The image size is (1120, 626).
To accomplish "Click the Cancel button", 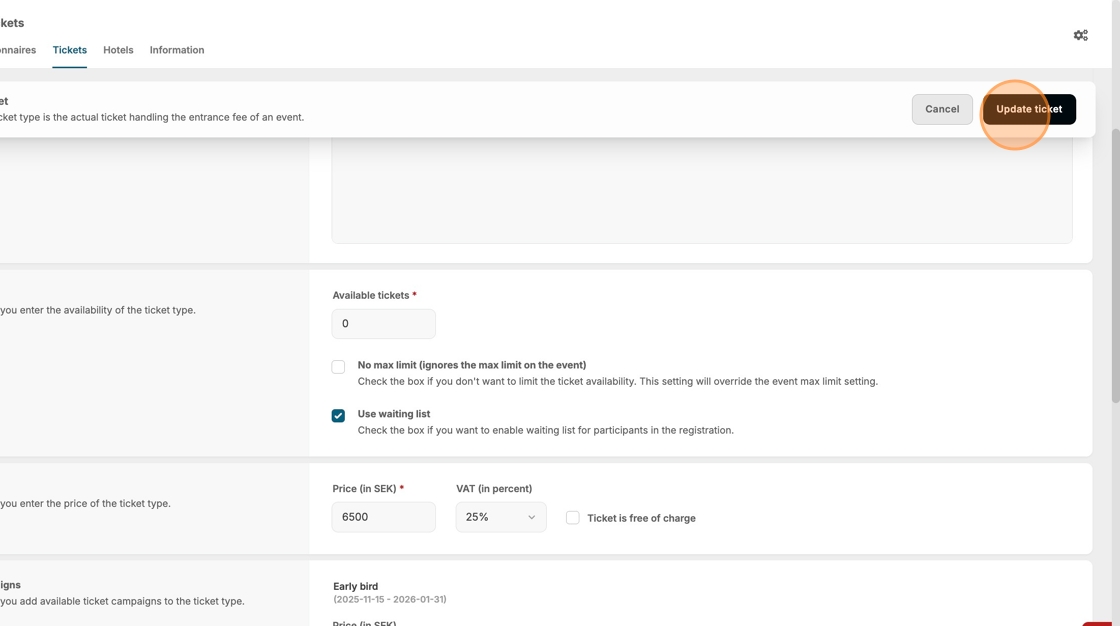I will click(x=941, y=109).
